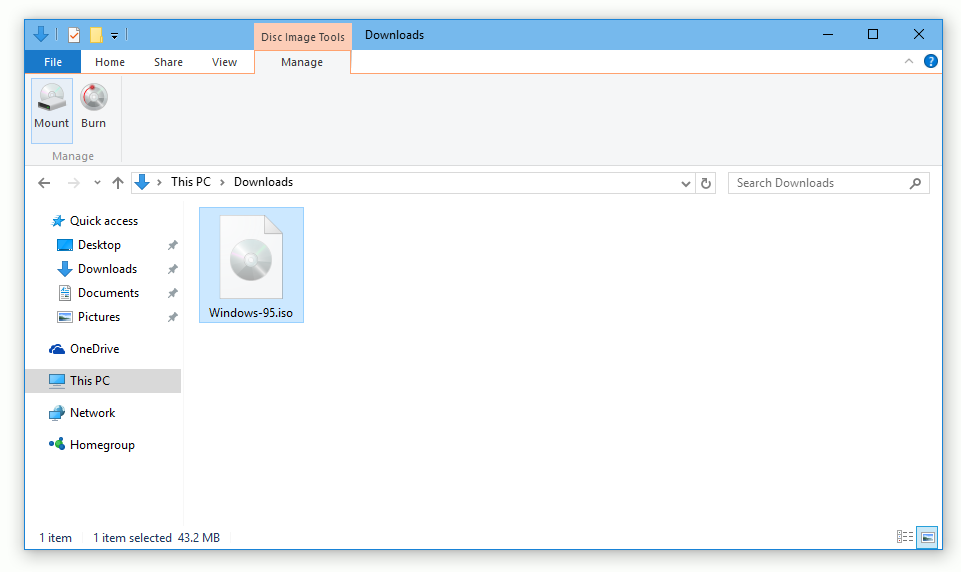Click Downloads in the address path
The height and width of the screenshot is (572, 961).
pyautogui.click(x=264, y=182)
